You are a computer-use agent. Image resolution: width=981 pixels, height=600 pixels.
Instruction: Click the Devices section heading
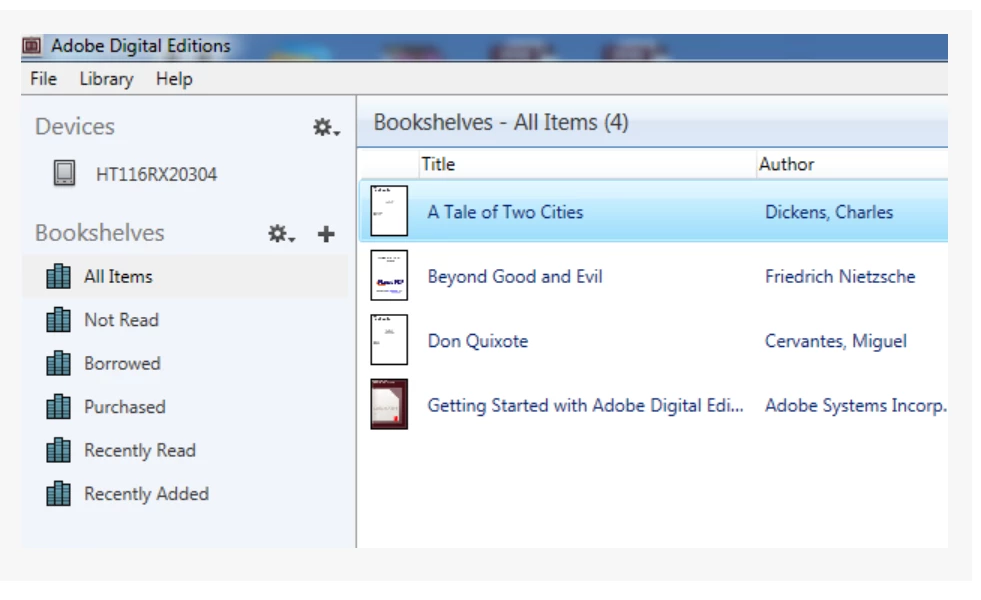(x=75, y=126)
